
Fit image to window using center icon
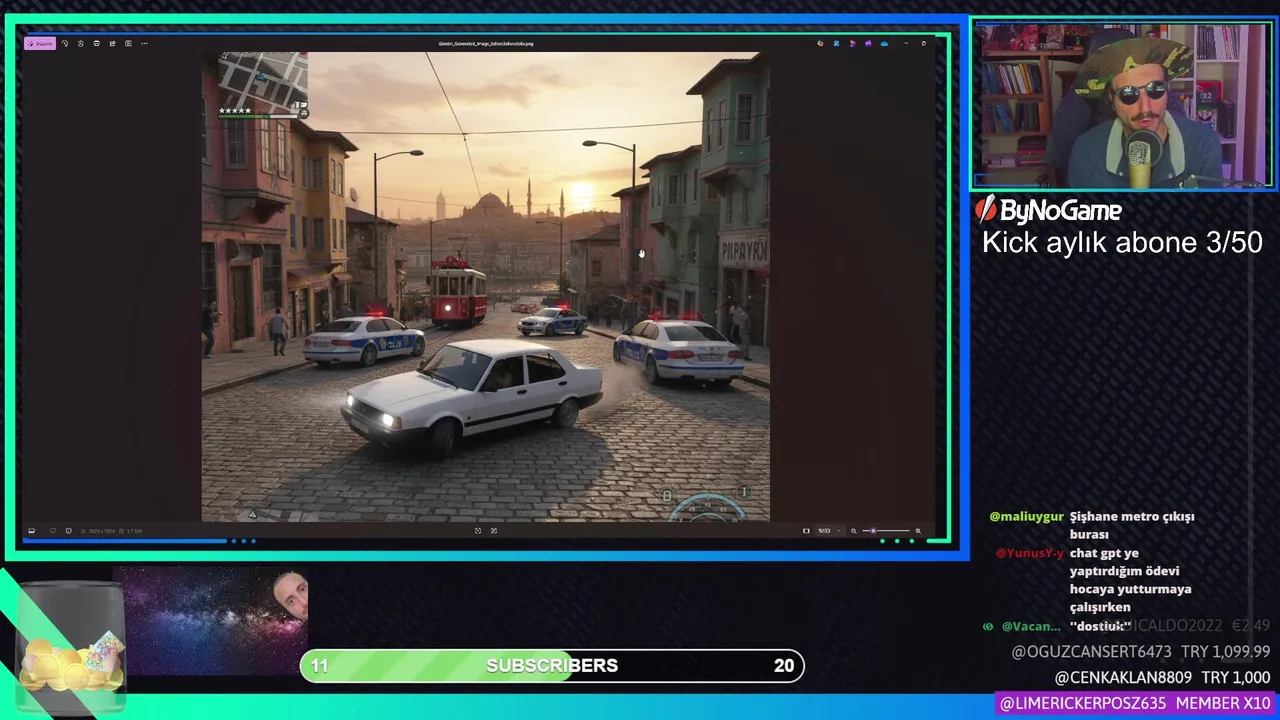pos(478,531)
